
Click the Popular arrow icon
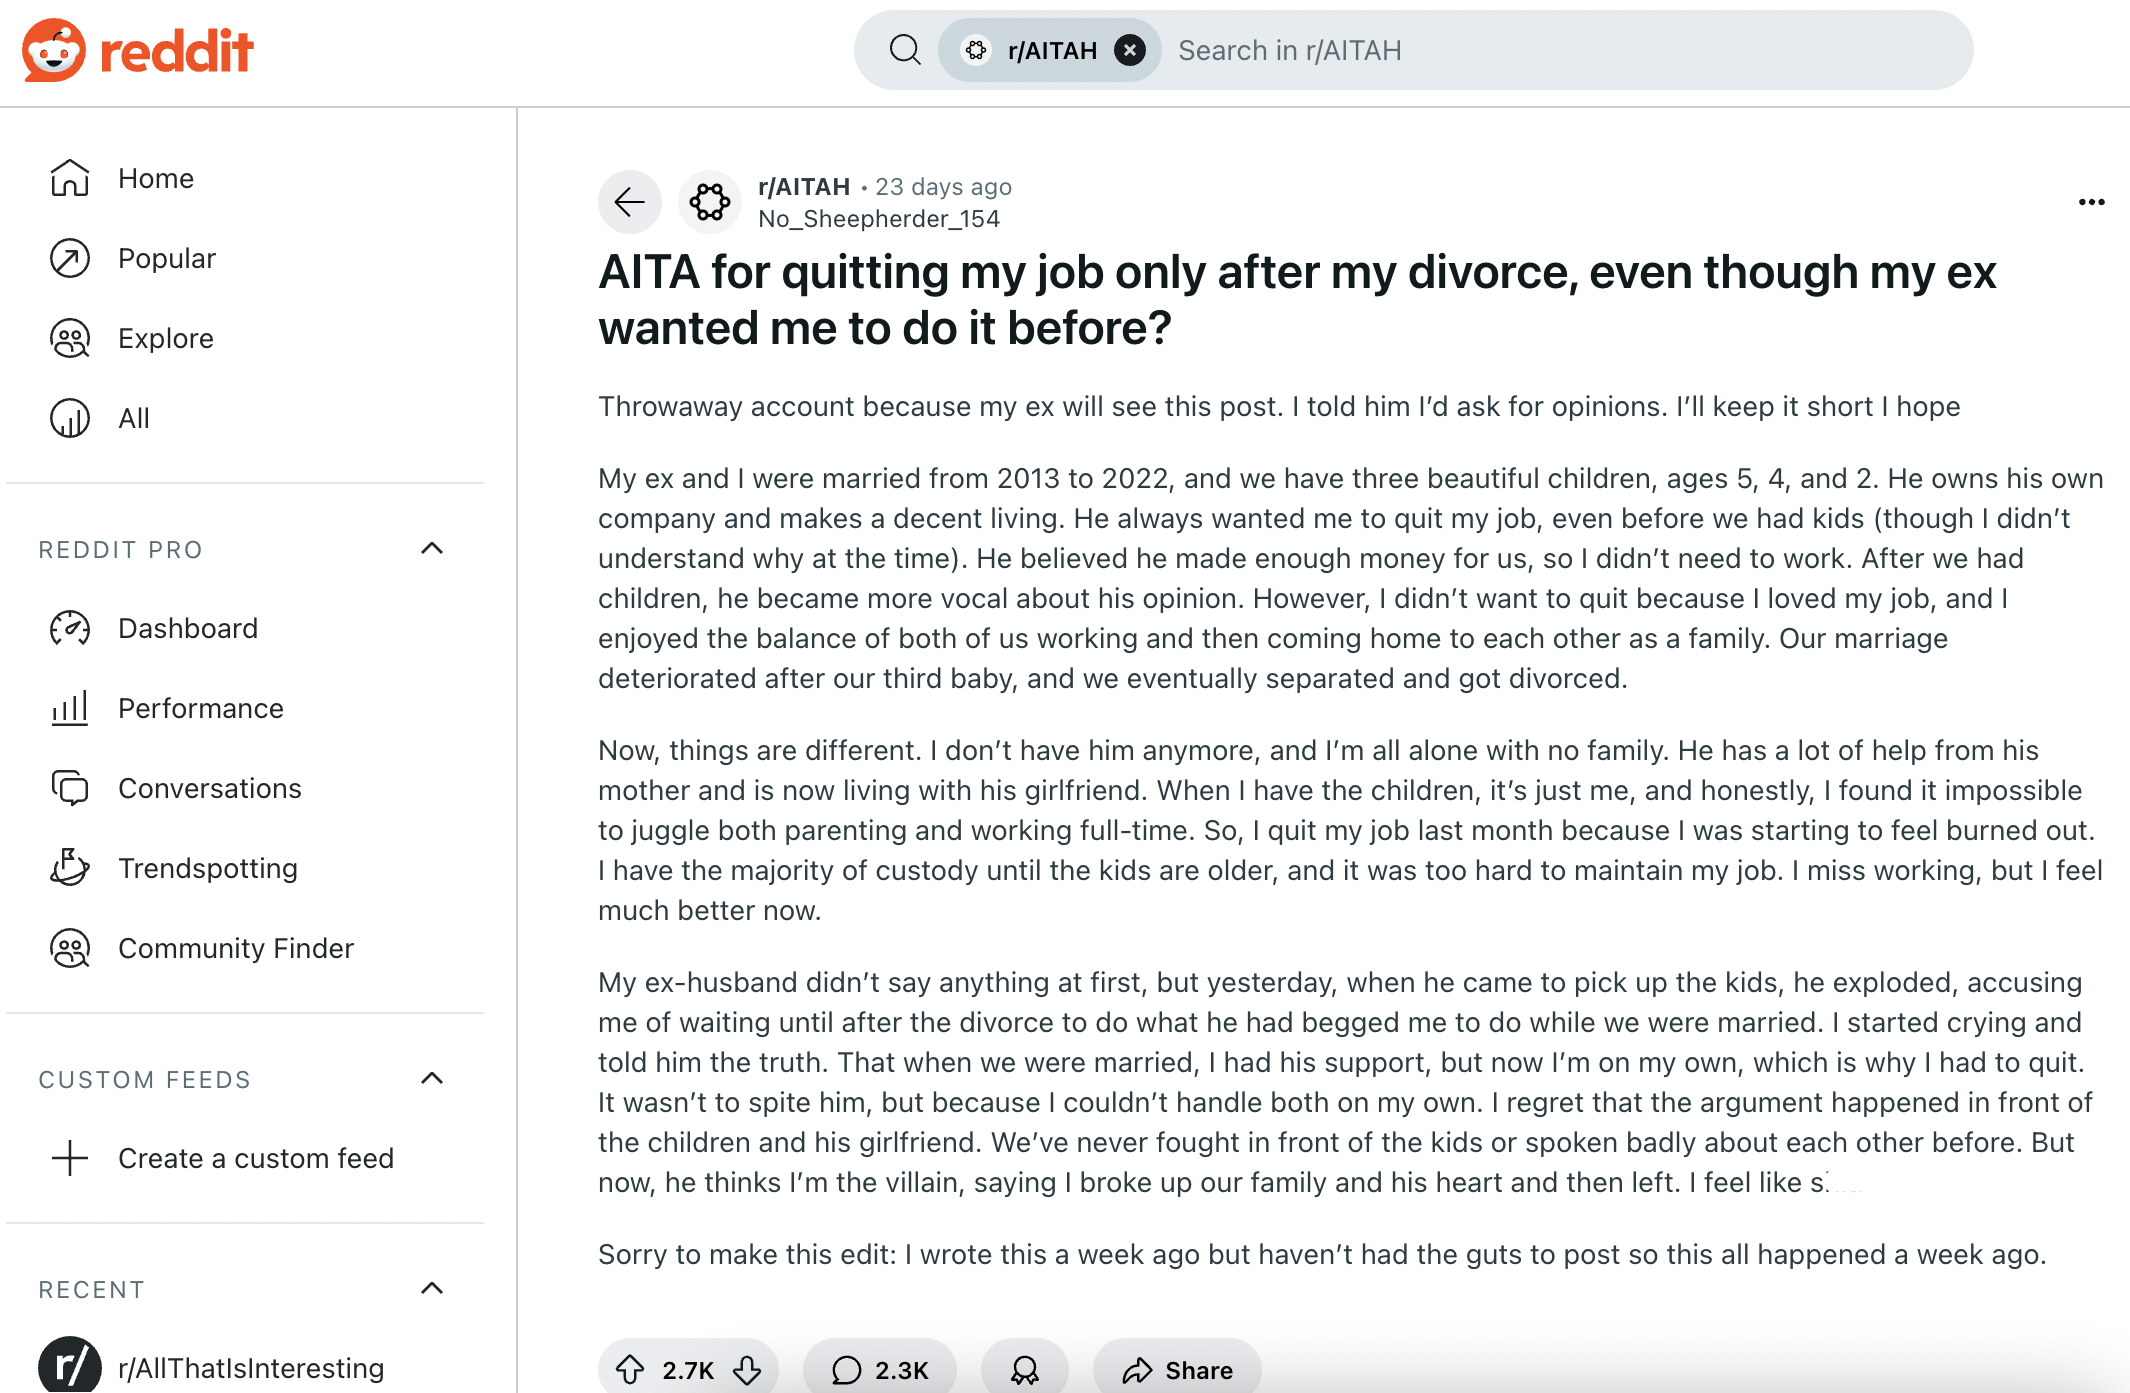click(70, 258)
